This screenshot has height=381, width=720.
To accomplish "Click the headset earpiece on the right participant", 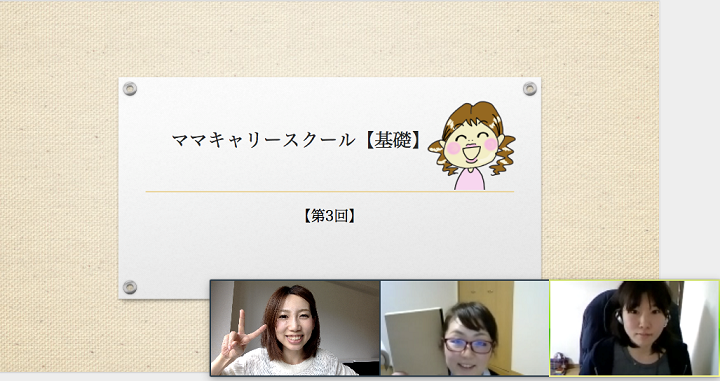I will coord(619,317).
